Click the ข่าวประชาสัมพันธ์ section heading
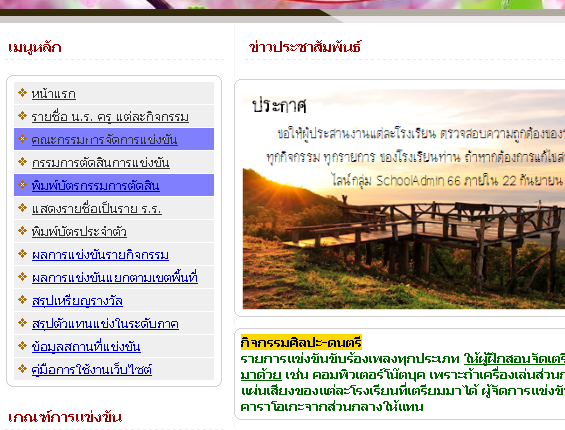The height and width of the screenshot is (430, 565). point(305,47)
